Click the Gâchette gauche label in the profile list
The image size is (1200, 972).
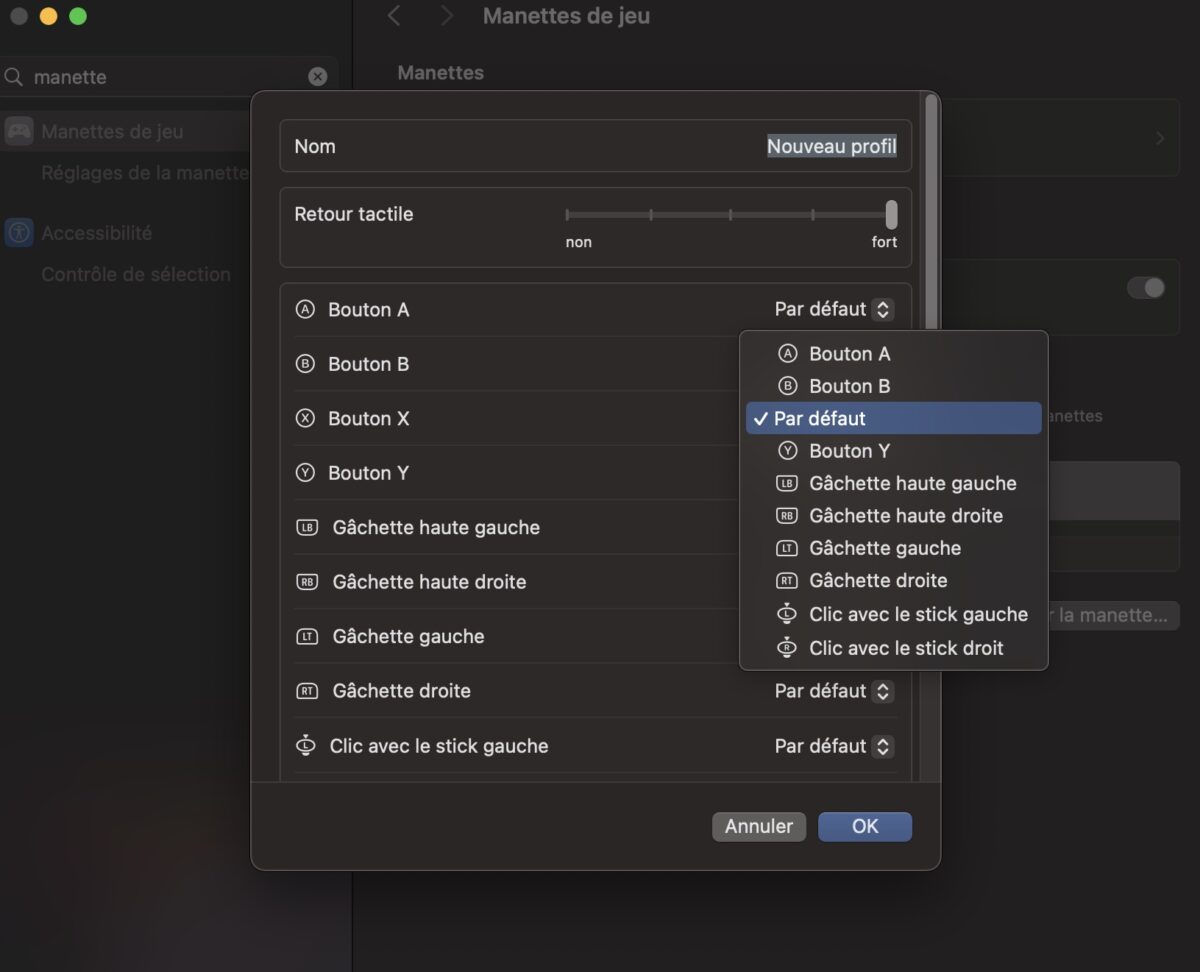(x=408, y=636)
